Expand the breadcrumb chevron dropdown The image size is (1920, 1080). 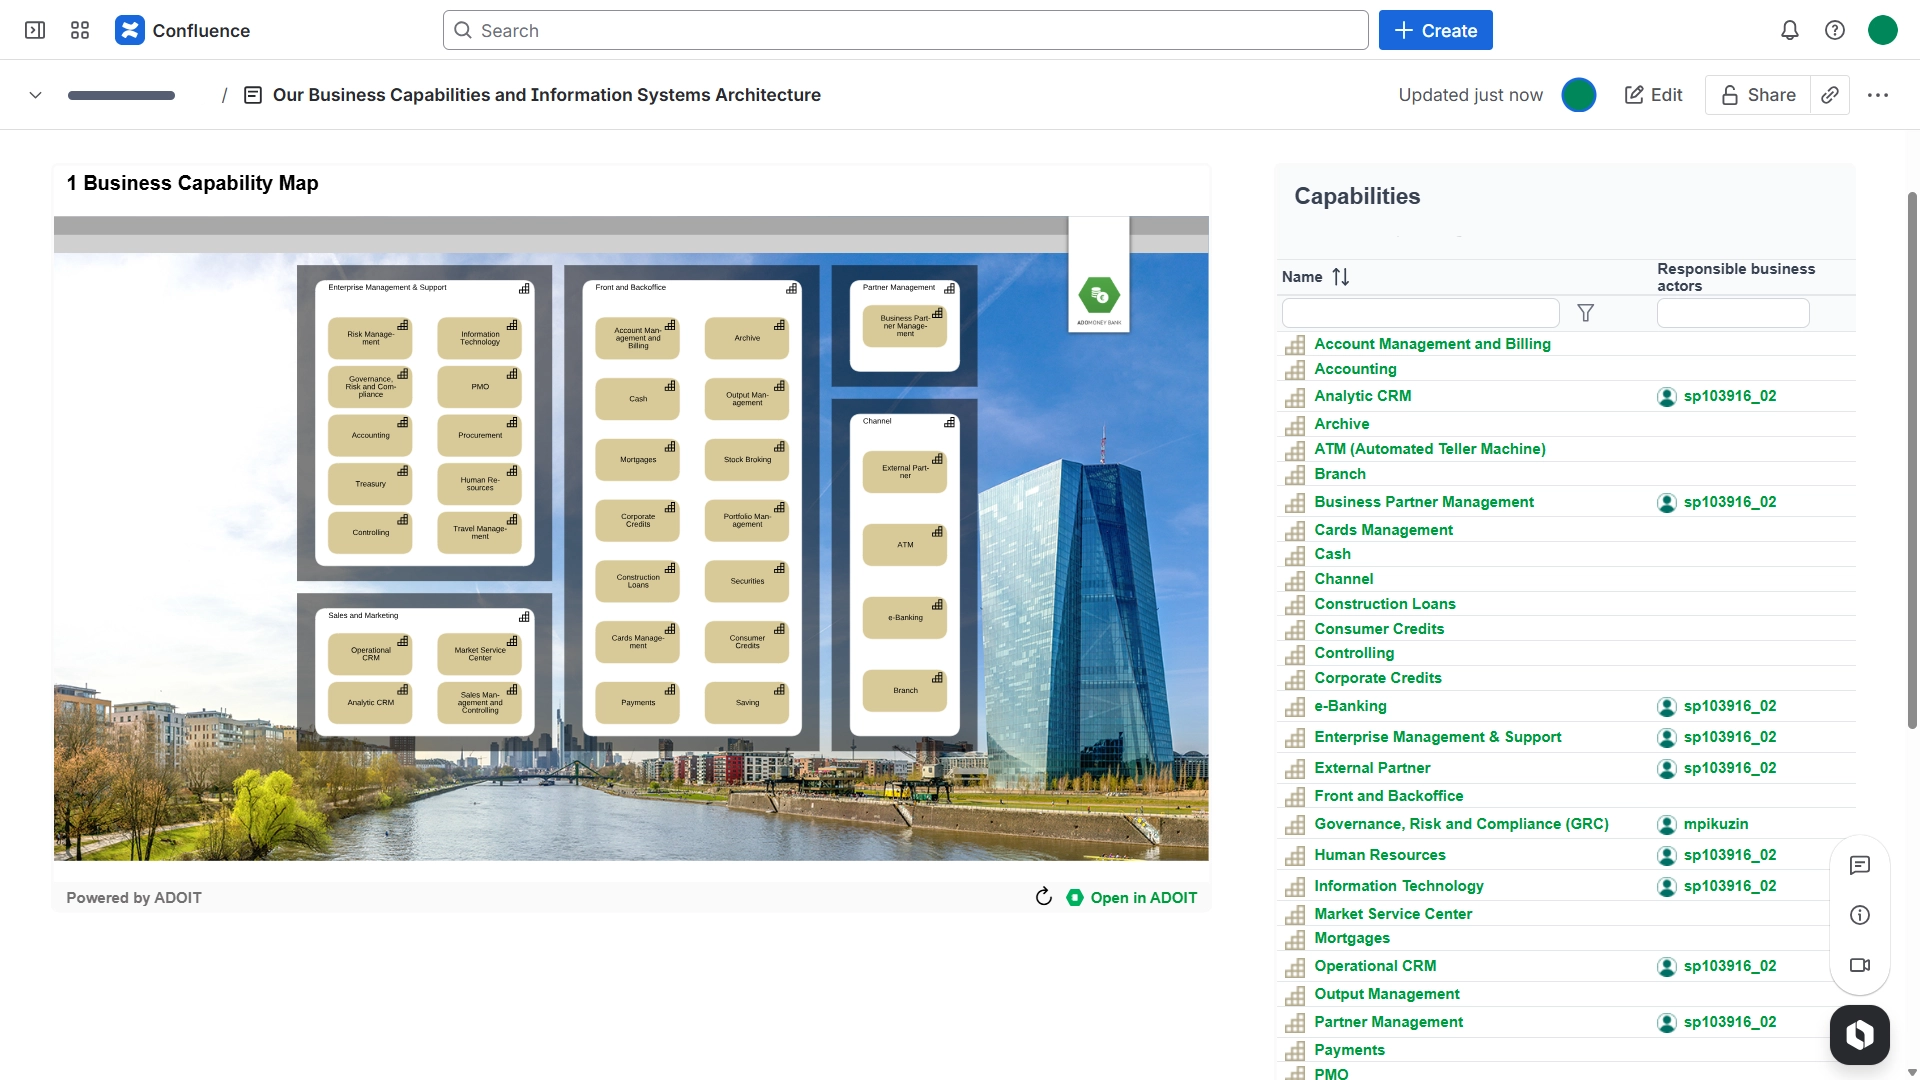click(x=35, y=95)
